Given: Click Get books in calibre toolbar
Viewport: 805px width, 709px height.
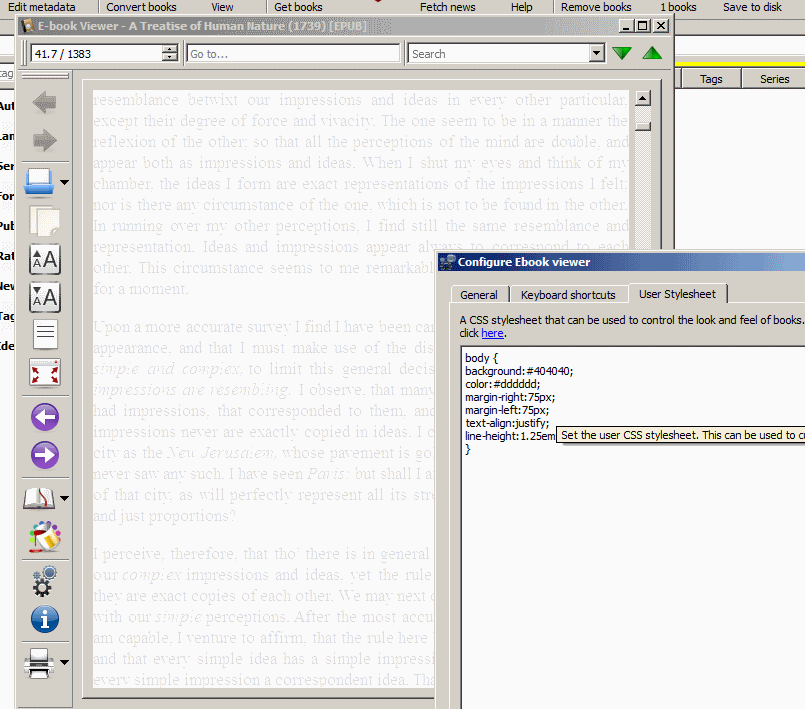Looking at the screenshot, I should coord(298,7).
